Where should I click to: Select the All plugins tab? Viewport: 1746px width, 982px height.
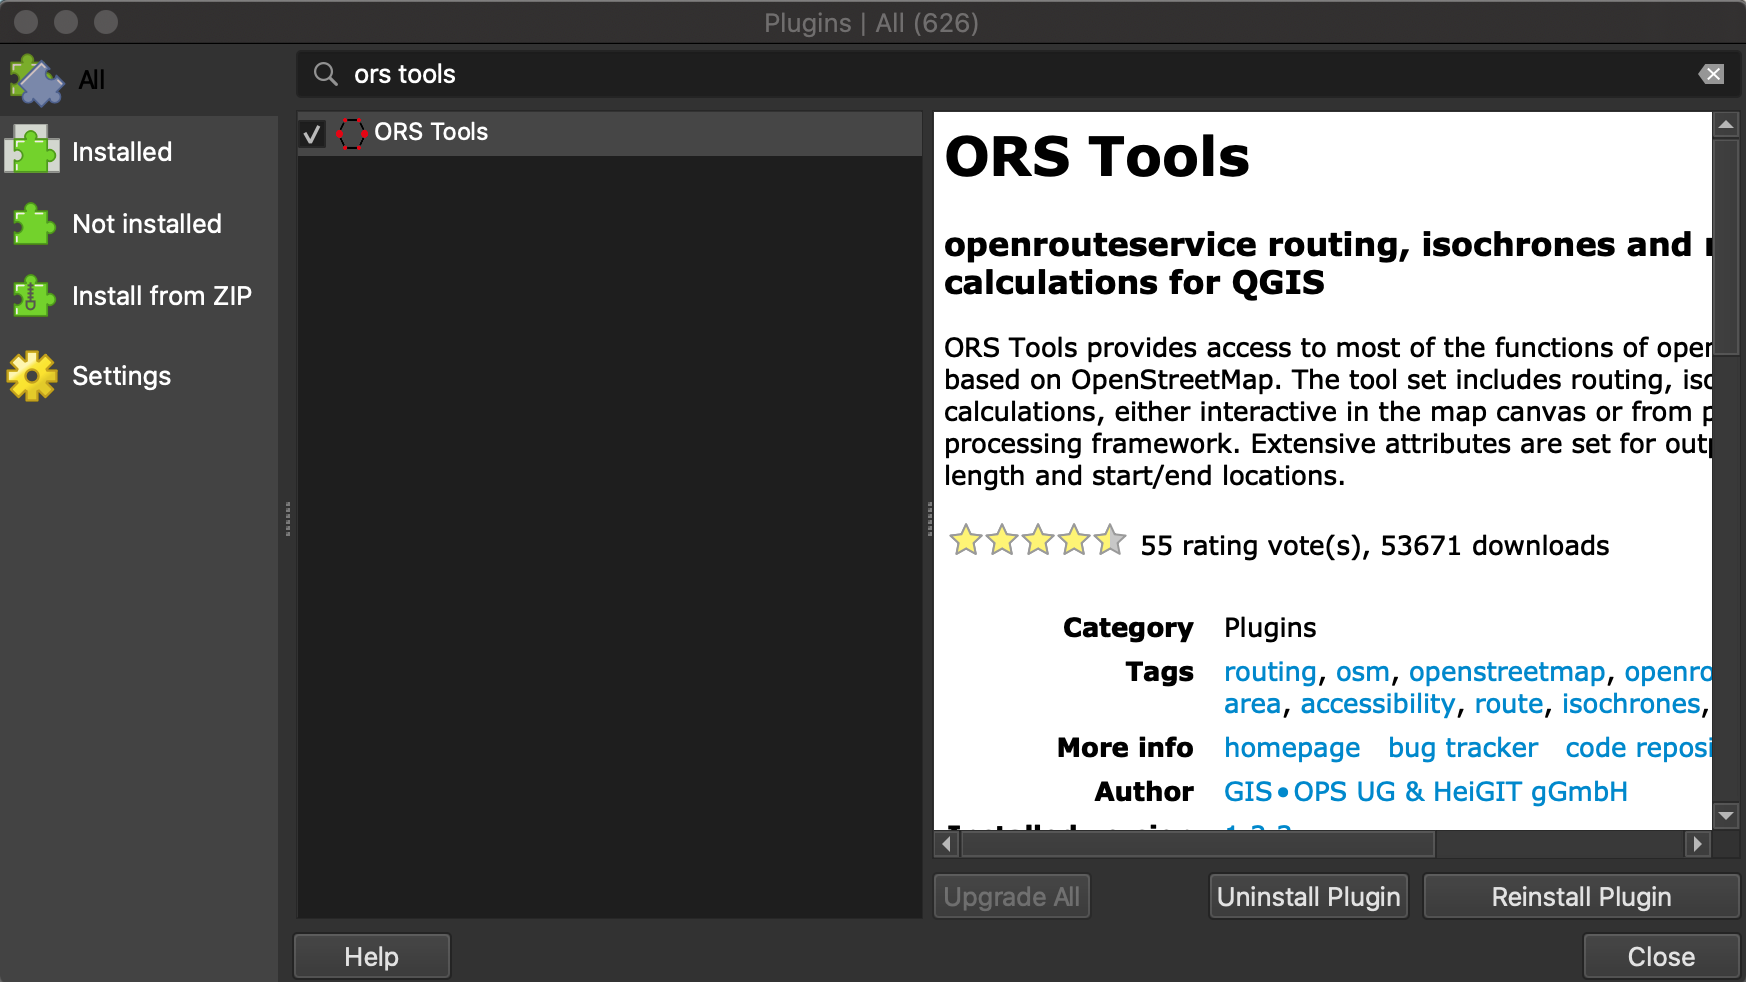click(x=139, y=80)
